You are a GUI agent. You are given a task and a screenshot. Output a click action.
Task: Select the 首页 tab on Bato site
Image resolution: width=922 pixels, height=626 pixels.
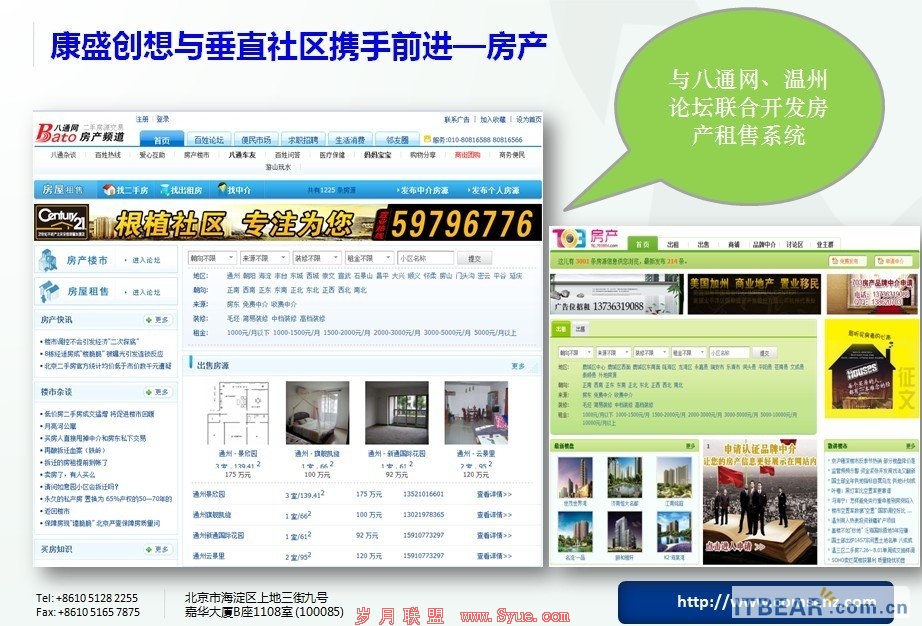(x=162, y=140)
